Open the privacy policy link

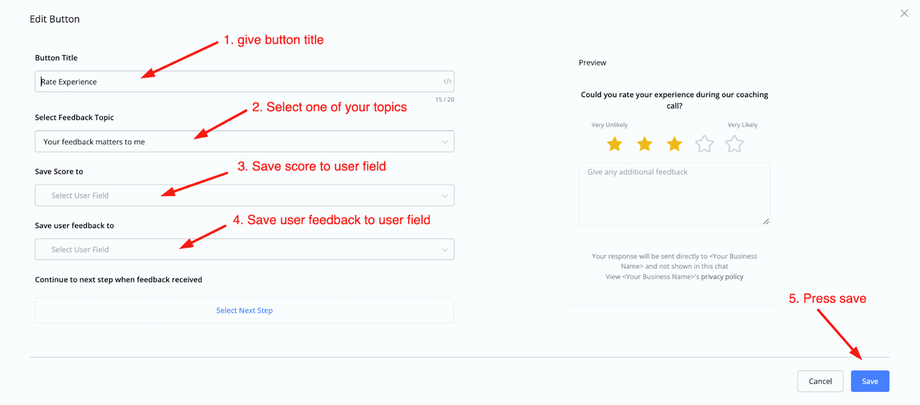tap(722, 277)
